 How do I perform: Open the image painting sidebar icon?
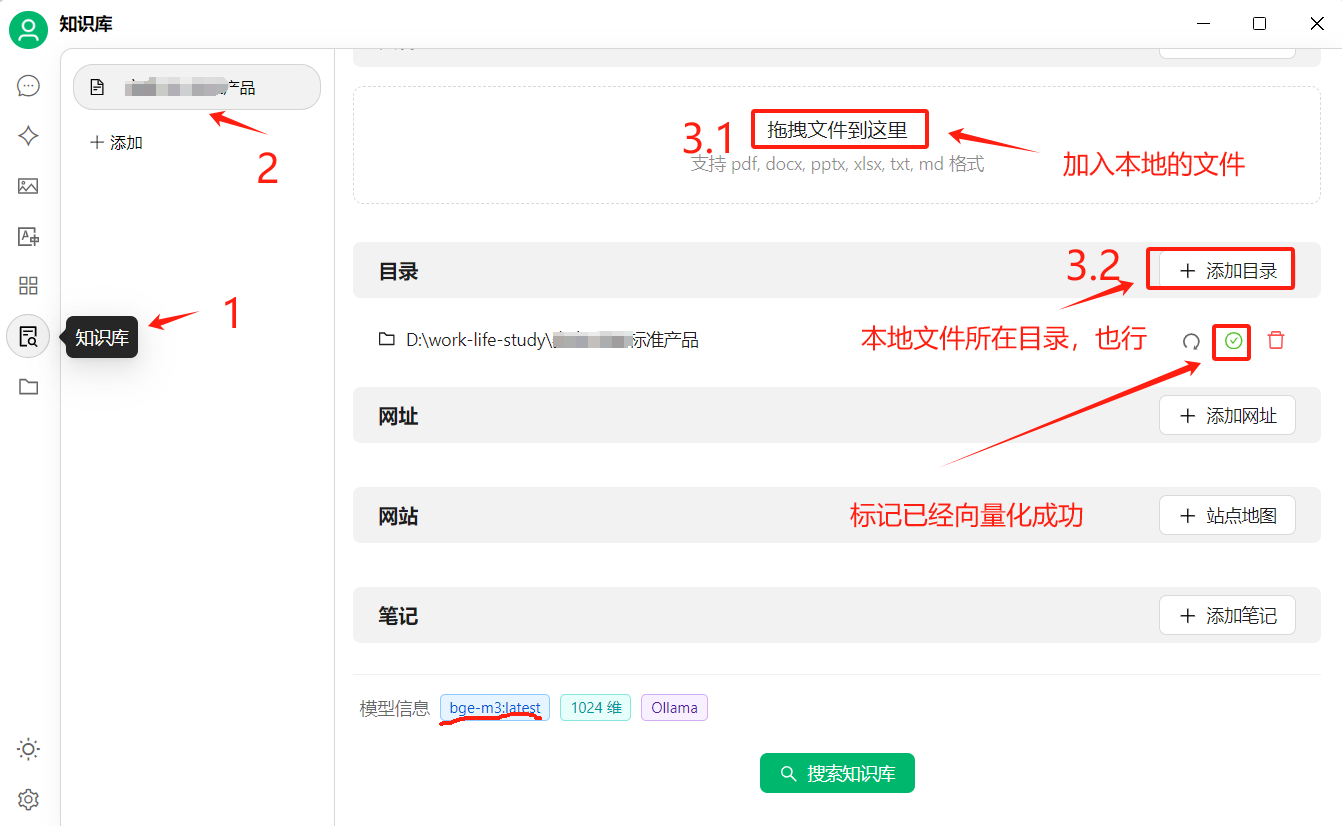pyautogui.click(x=28, y=186)
